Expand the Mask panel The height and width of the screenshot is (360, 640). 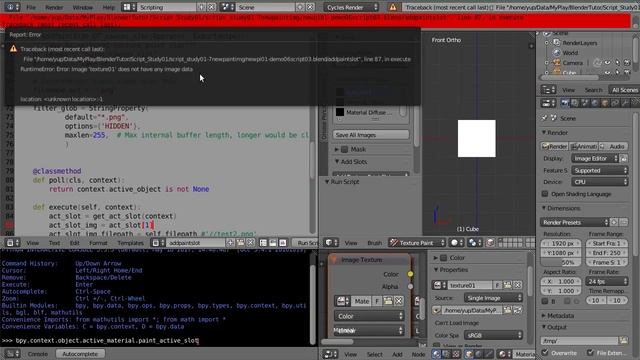tap(337, 149)
